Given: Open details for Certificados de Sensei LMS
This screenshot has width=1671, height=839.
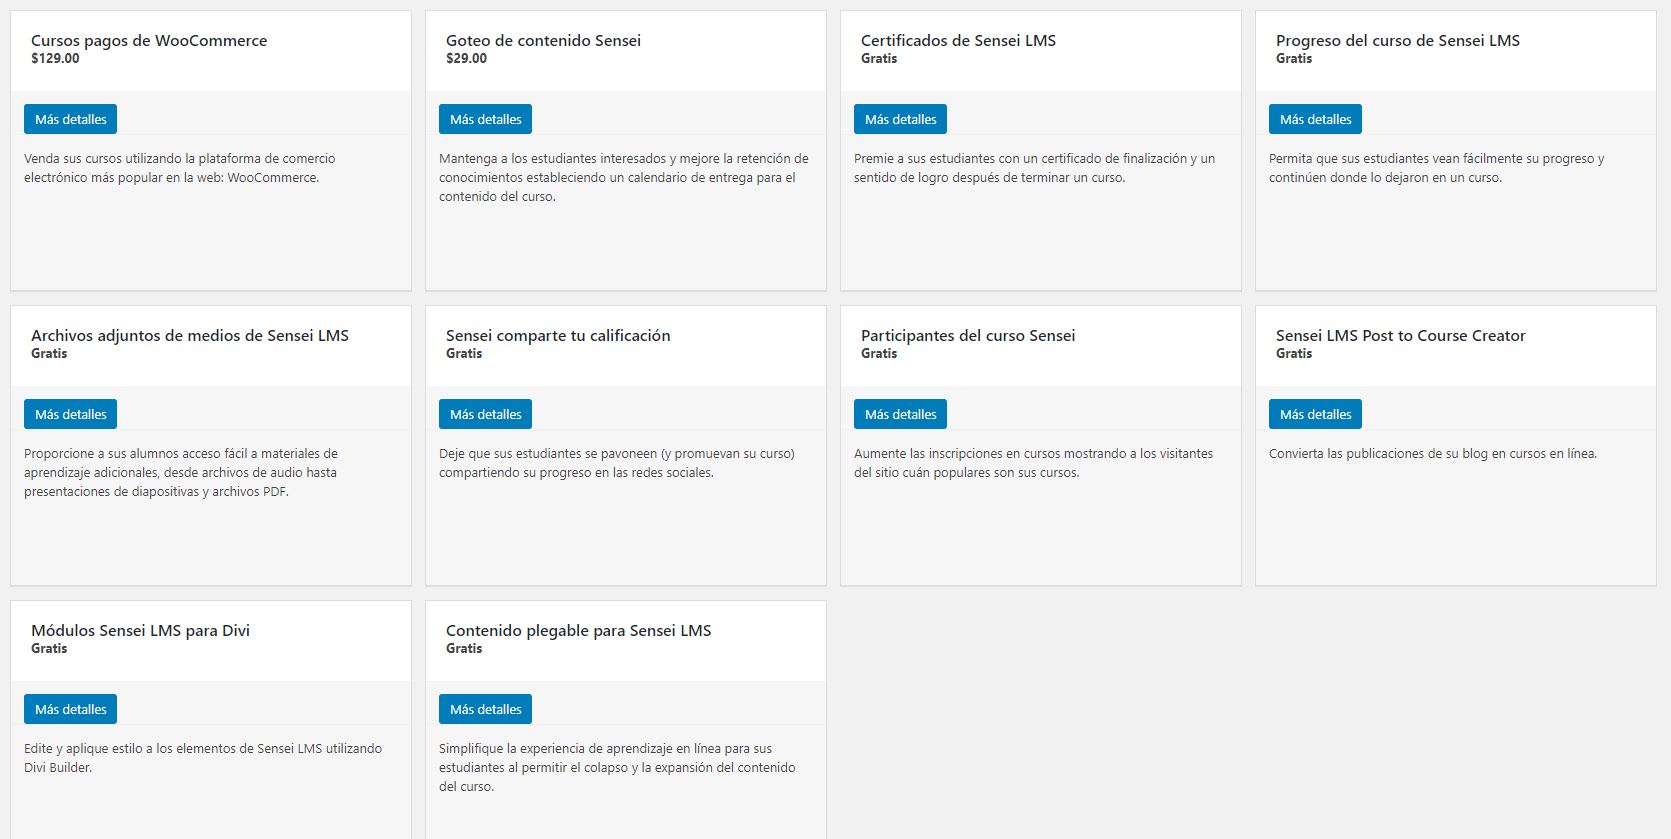Looking at the screenshot, I should coord(900,119).
